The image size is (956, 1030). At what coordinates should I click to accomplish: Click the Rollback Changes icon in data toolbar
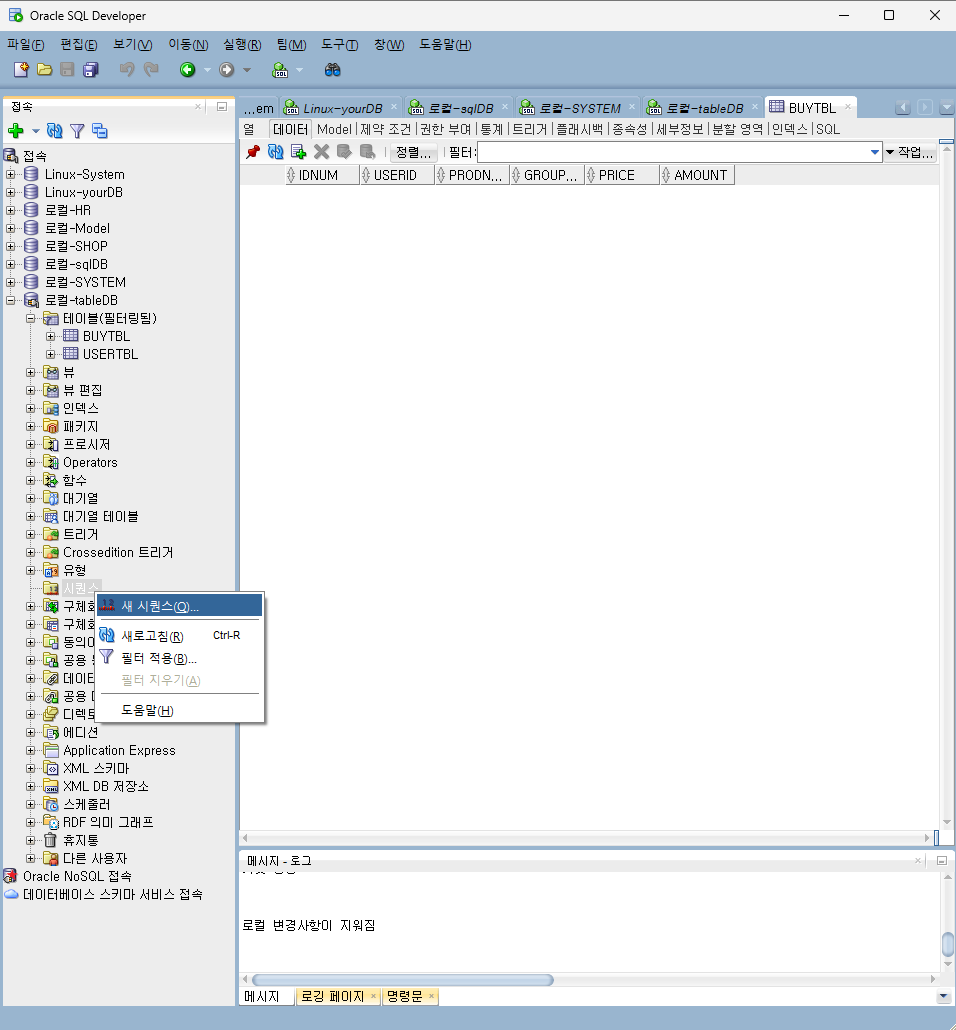point(367,152)
